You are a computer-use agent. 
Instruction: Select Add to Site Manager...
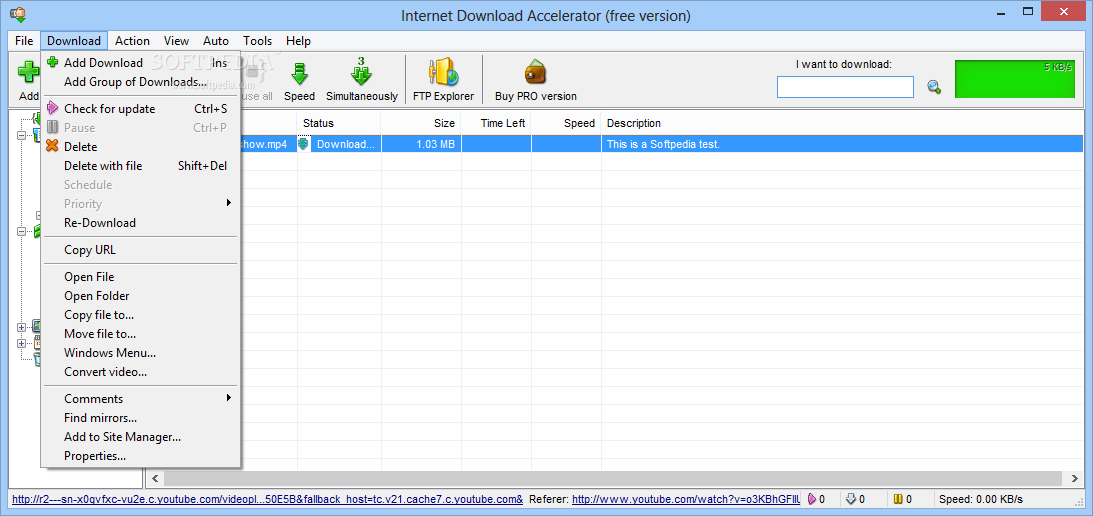(x=141, y=437)
